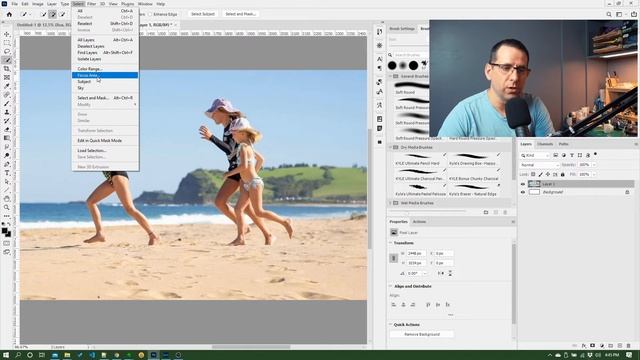Select the Rectangular Marquee tool
This screenshot has height=360, width=640.
[x=7, y=43]
